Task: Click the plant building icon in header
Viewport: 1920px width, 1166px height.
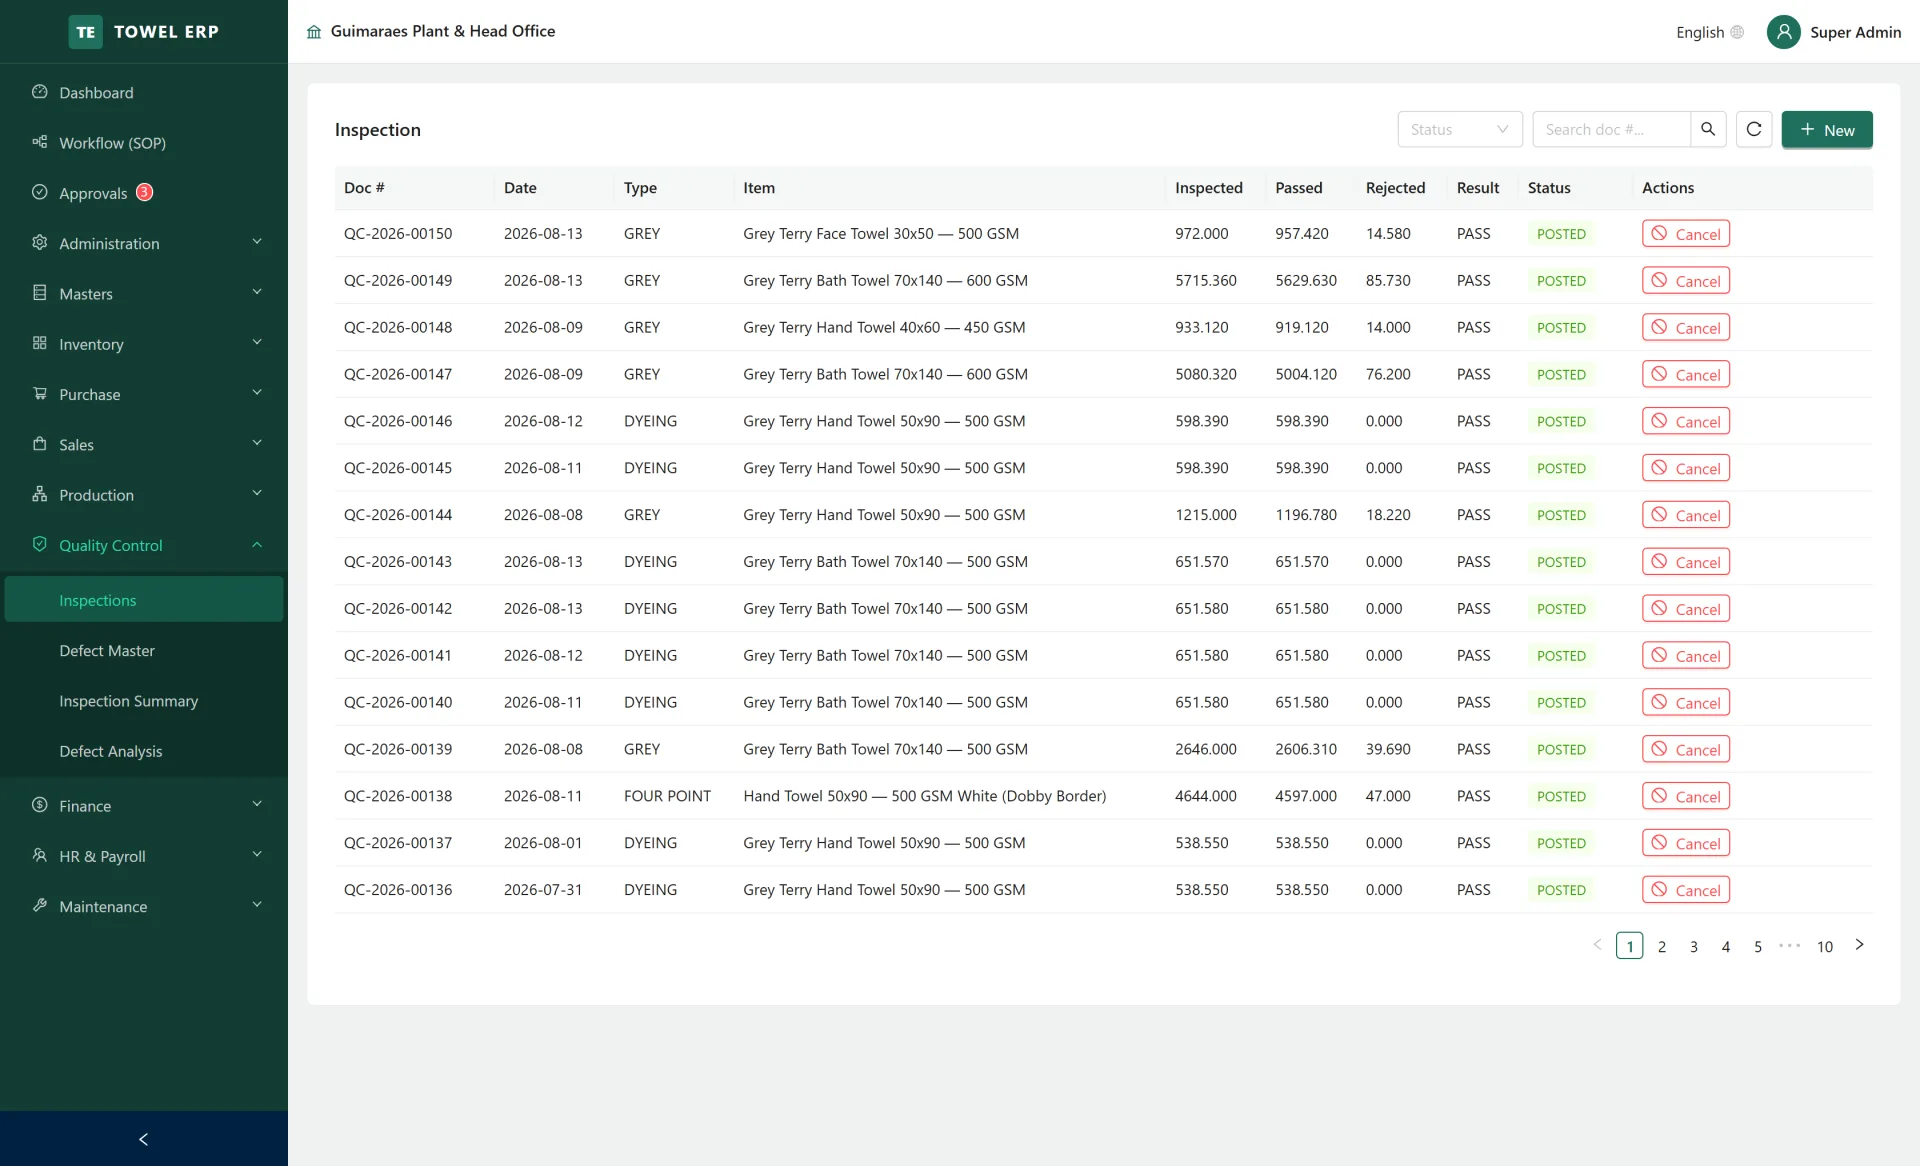Action: pyautogui.click(x=314, y=32)
